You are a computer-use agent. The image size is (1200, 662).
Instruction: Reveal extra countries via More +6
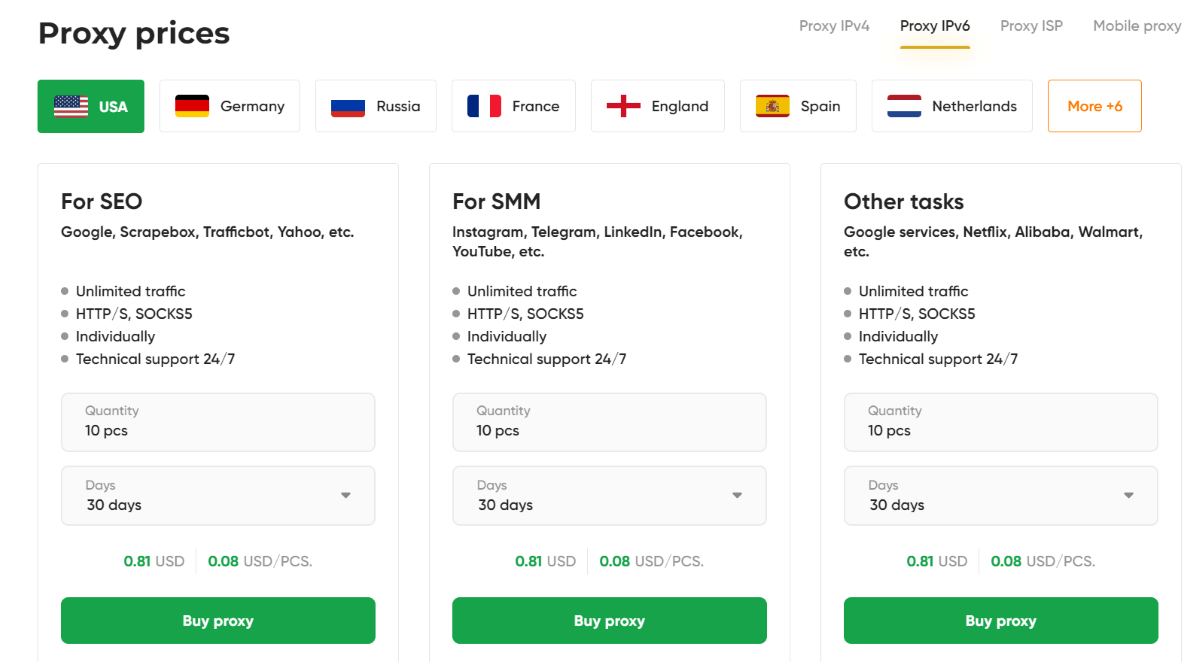[1094, 104]
